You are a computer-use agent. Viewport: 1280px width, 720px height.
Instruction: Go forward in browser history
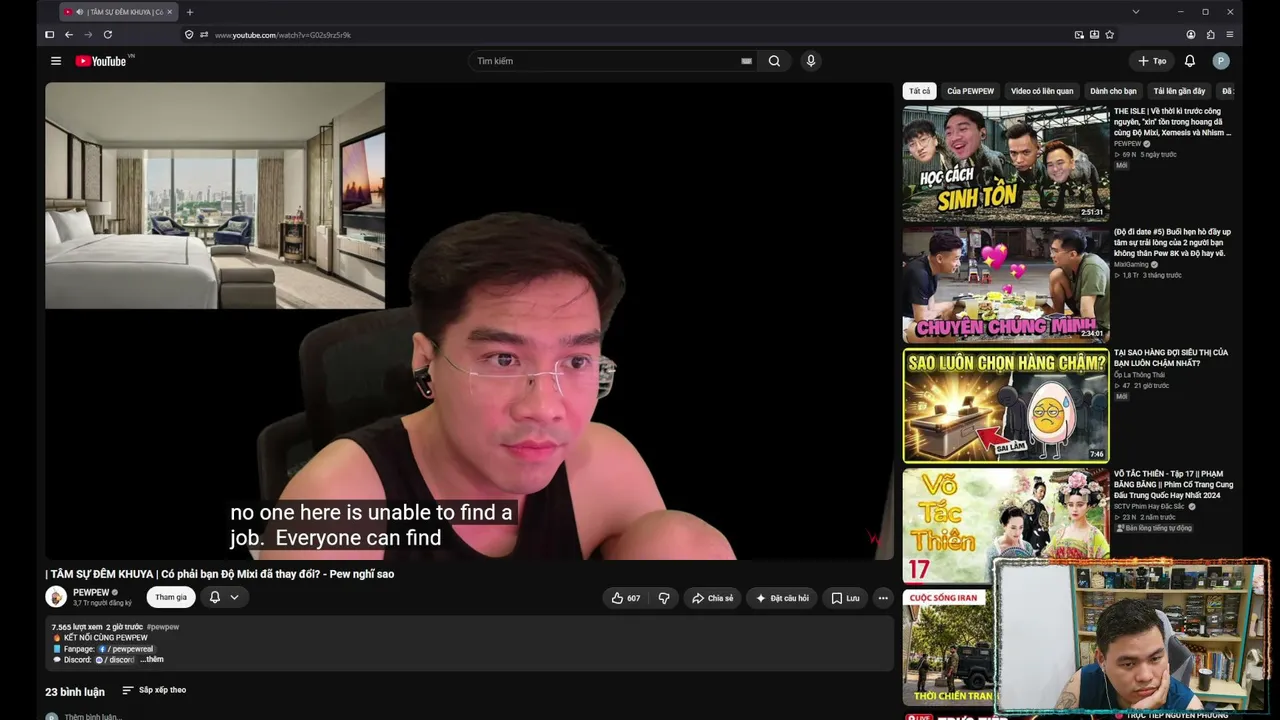coord(88,34)
